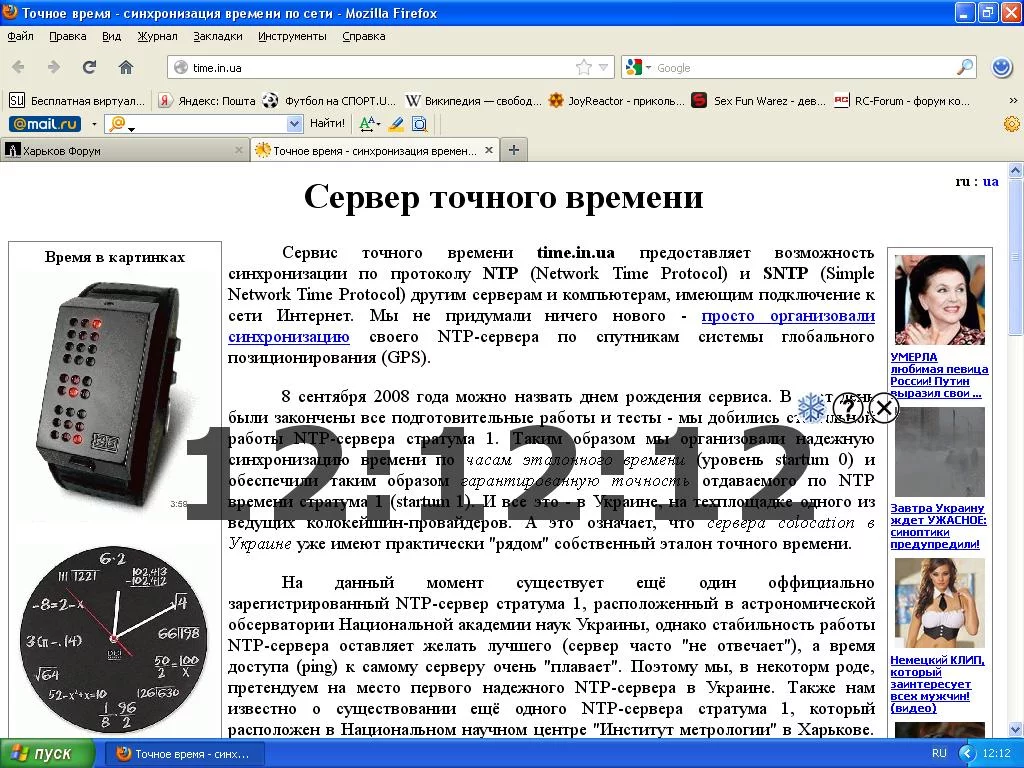Reload the time.in.ua page

tap(89, 67)
